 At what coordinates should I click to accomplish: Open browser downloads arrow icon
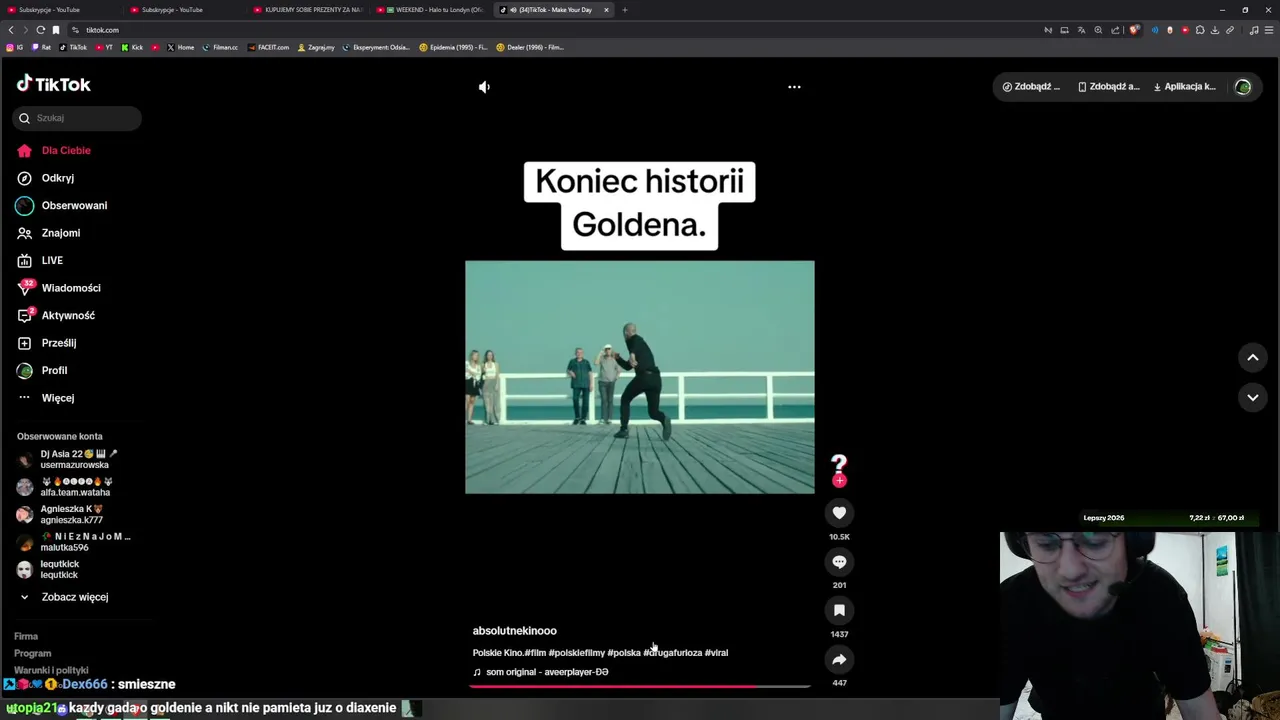tap(1214, 30)
